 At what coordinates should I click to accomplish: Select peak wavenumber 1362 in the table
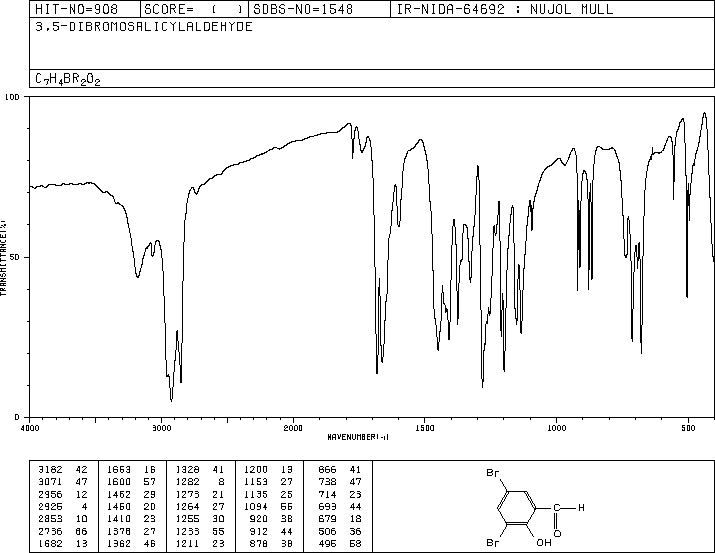[x=119, y=543]
